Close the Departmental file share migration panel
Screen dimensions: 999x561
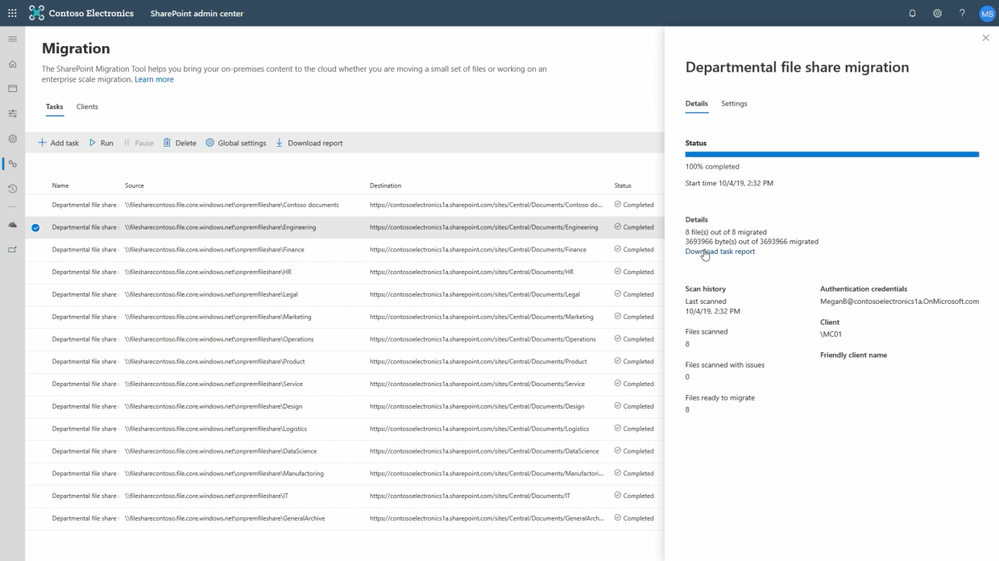click(986, 38)
